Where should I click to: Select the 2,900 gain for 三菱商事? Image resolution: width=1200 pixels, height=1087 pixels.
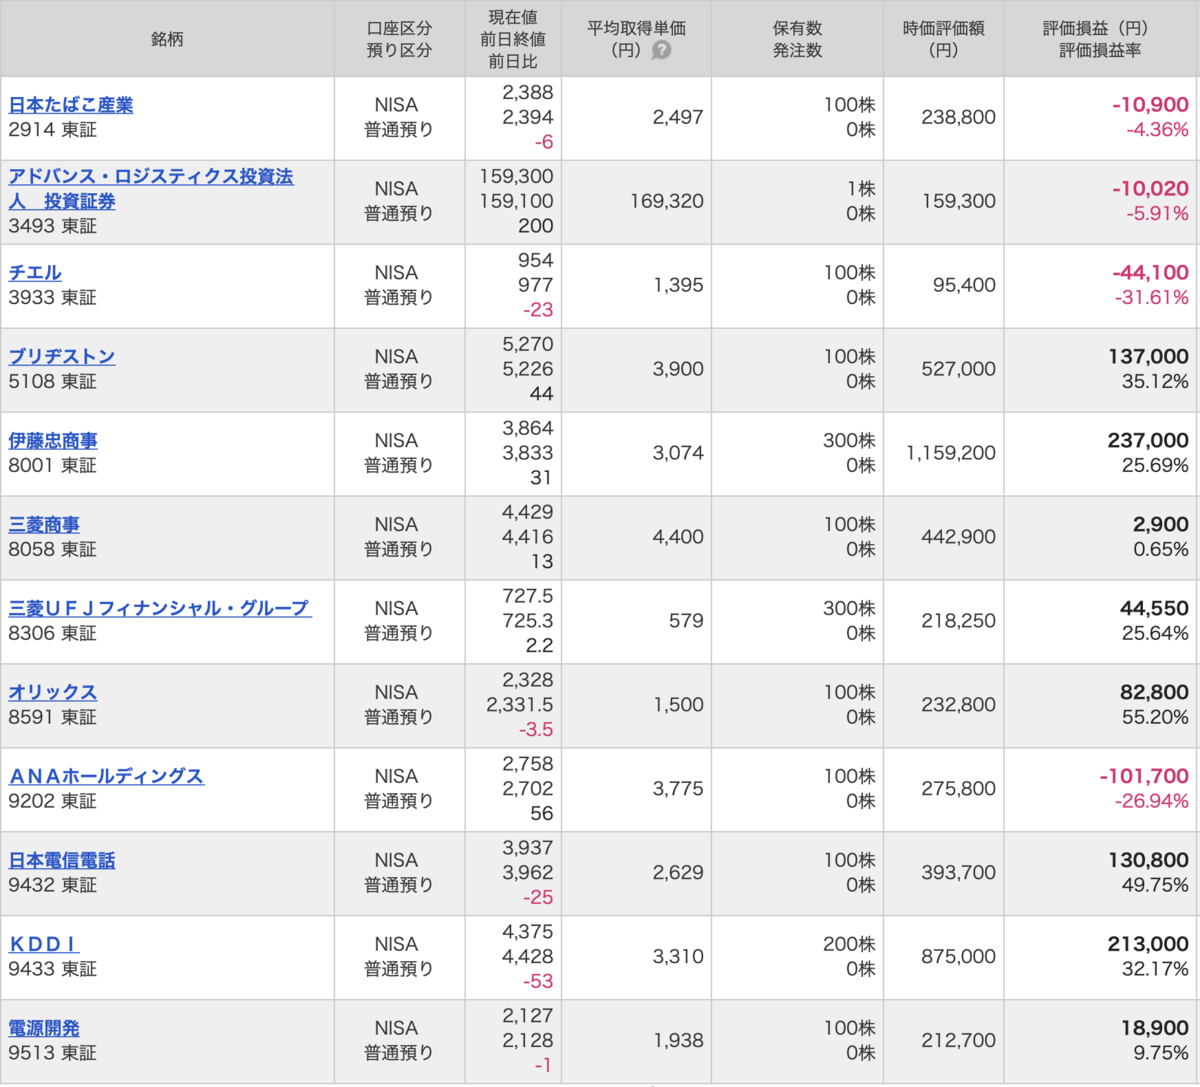click(x=1161, y=525)
